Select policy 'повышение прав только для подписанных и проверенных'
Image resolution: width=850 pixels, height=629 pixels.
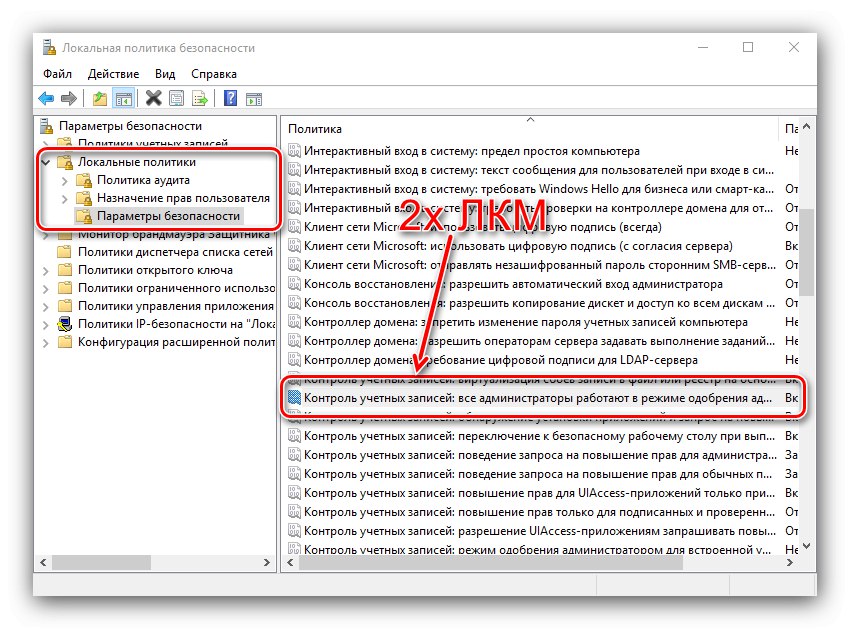pos(539,511)
